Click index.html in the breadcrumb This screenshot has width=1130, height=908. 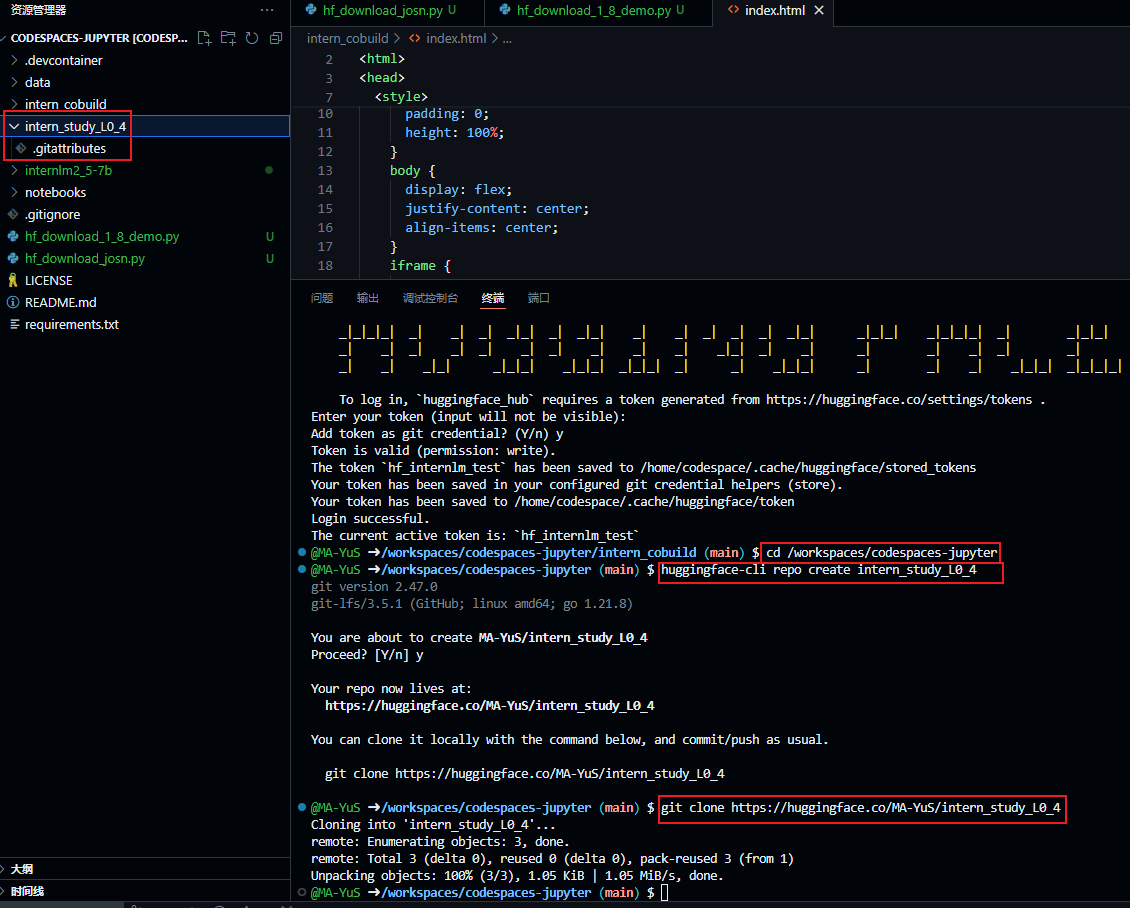455,38
